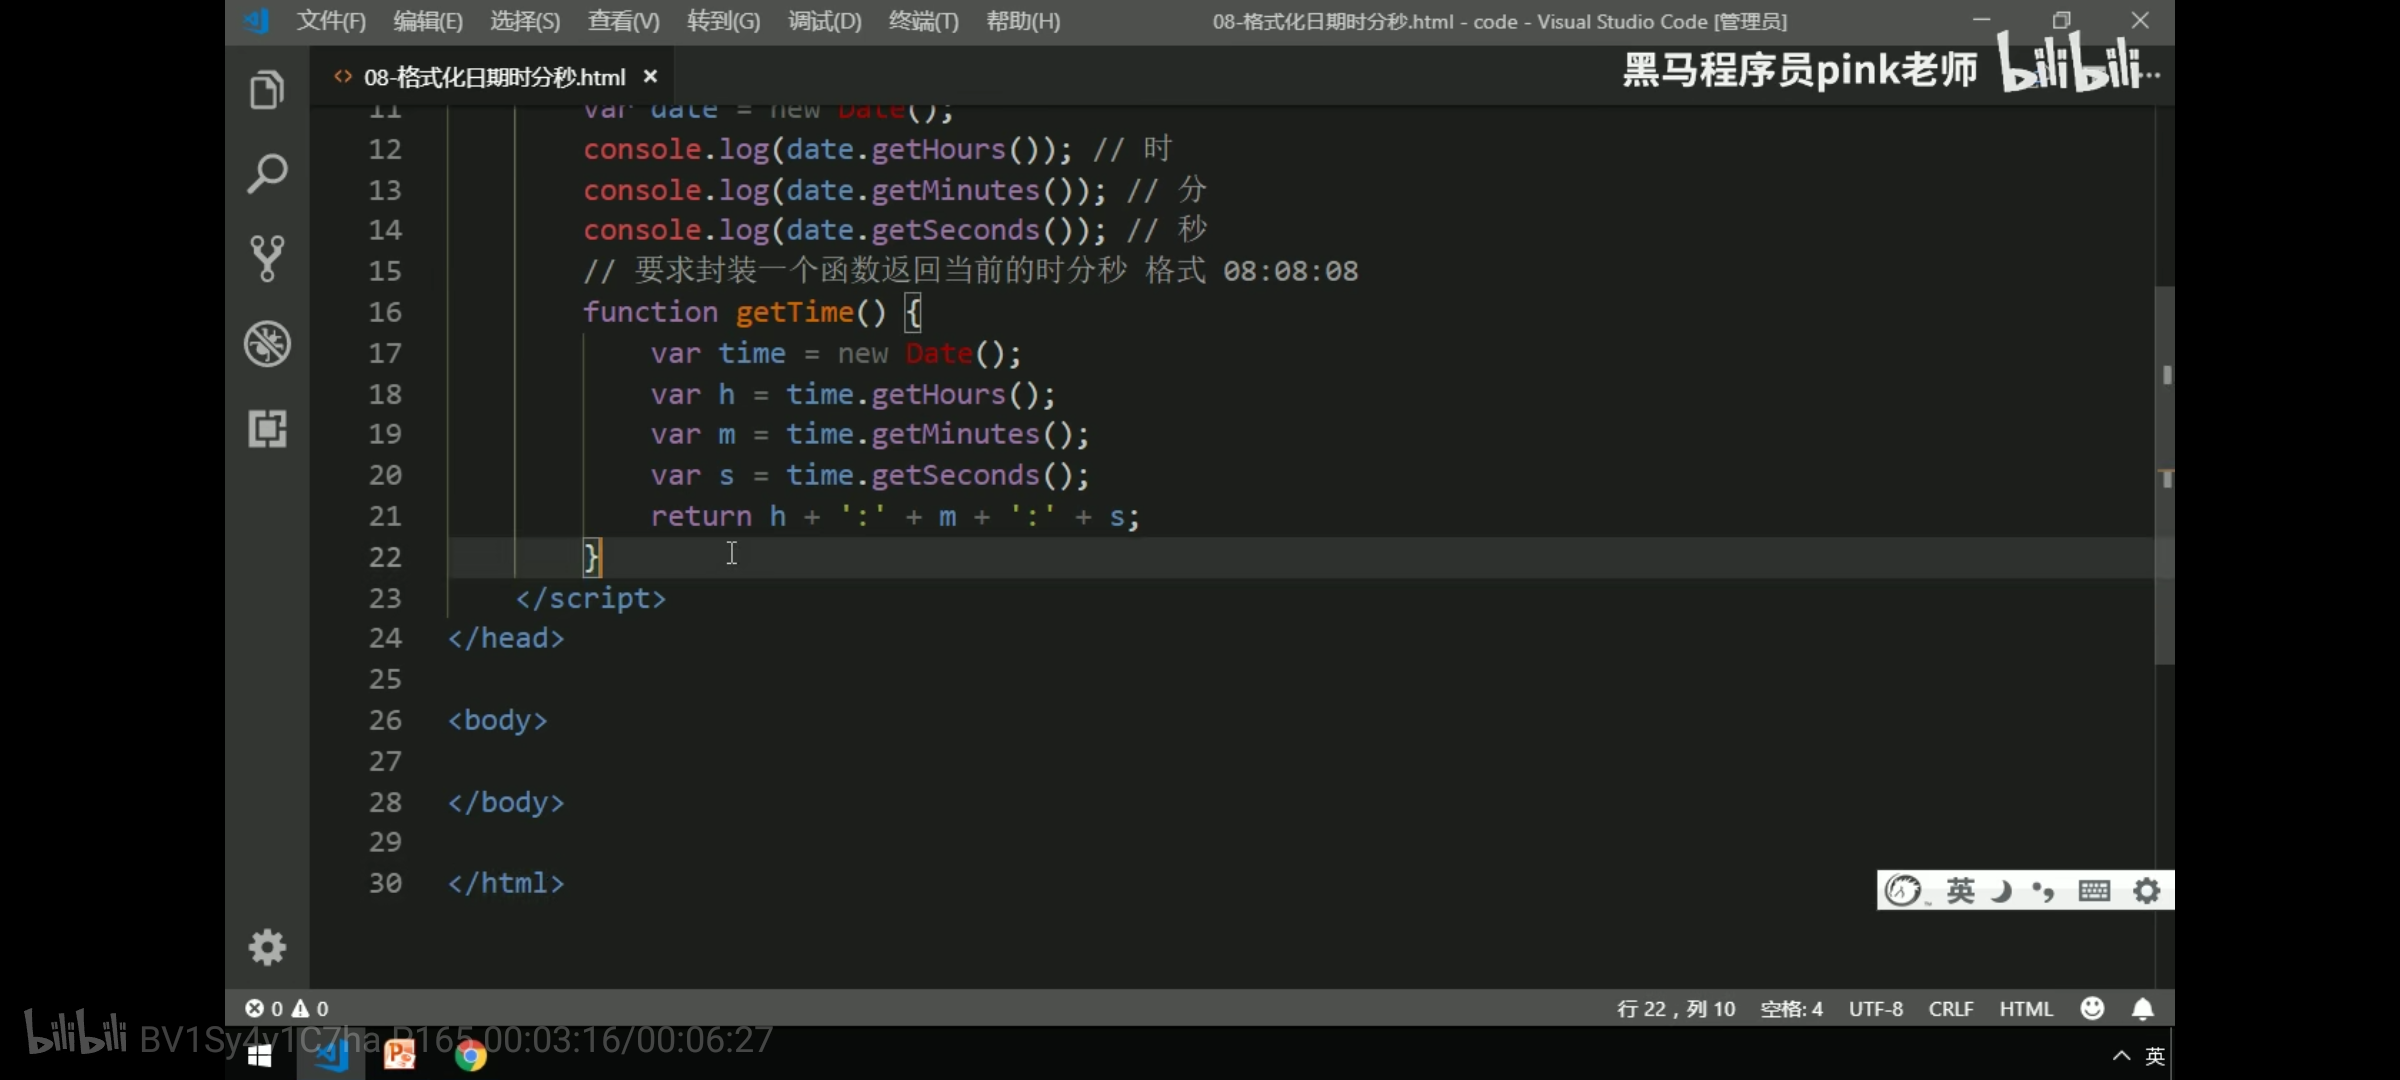This screenshot has width=2400, height=1080.
Task: Open the HTML language mode selector
Action: point(2025,1009)
